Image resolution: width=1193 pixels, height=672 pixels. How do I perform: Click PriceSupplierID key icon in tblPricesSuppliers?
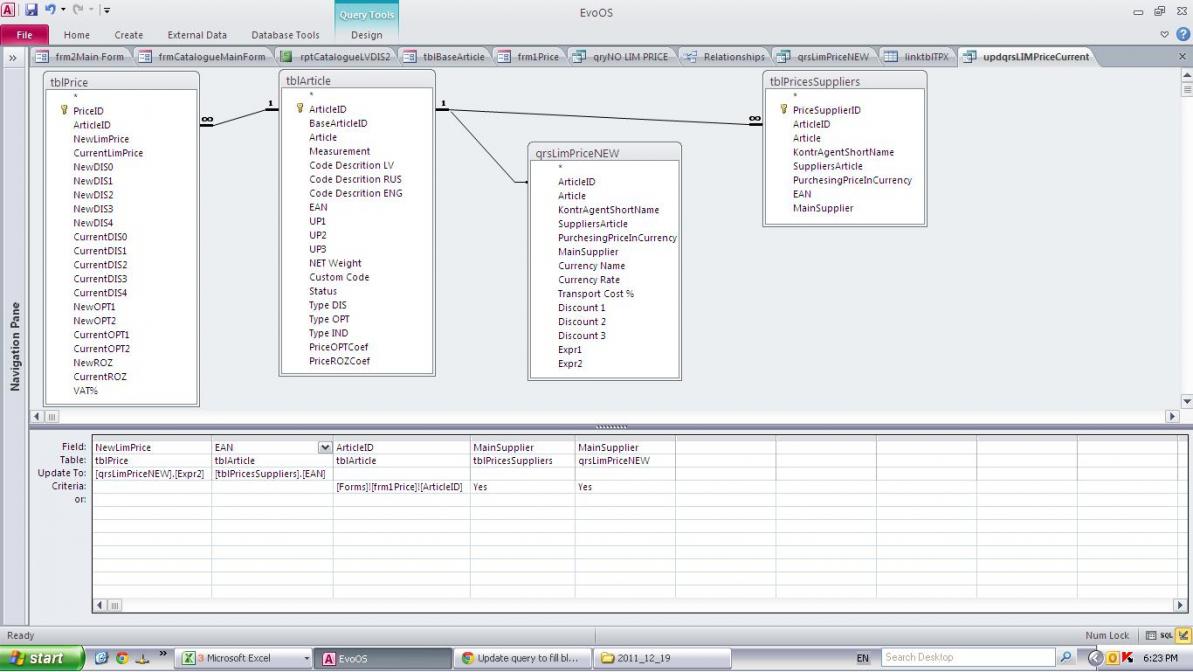click(x=784, y=110)
